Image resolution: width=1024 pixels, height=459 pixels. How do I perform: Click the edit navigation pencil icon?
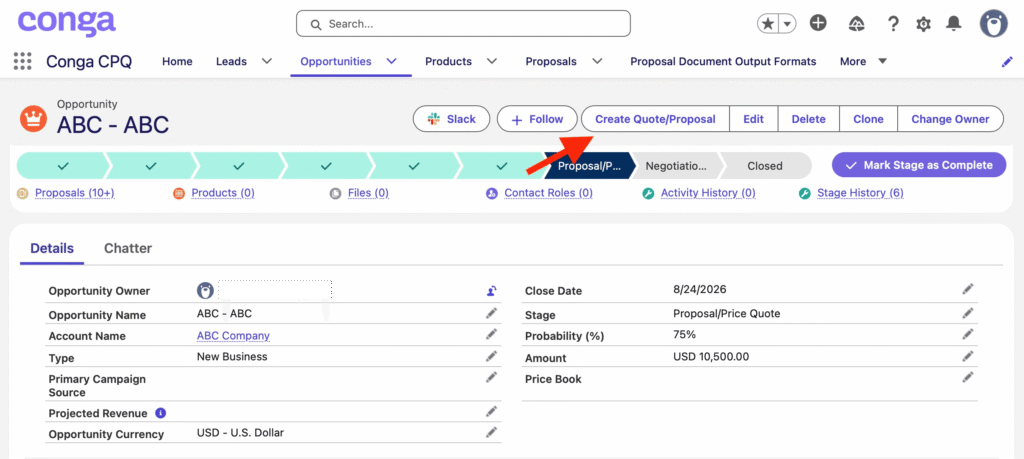1006,62
